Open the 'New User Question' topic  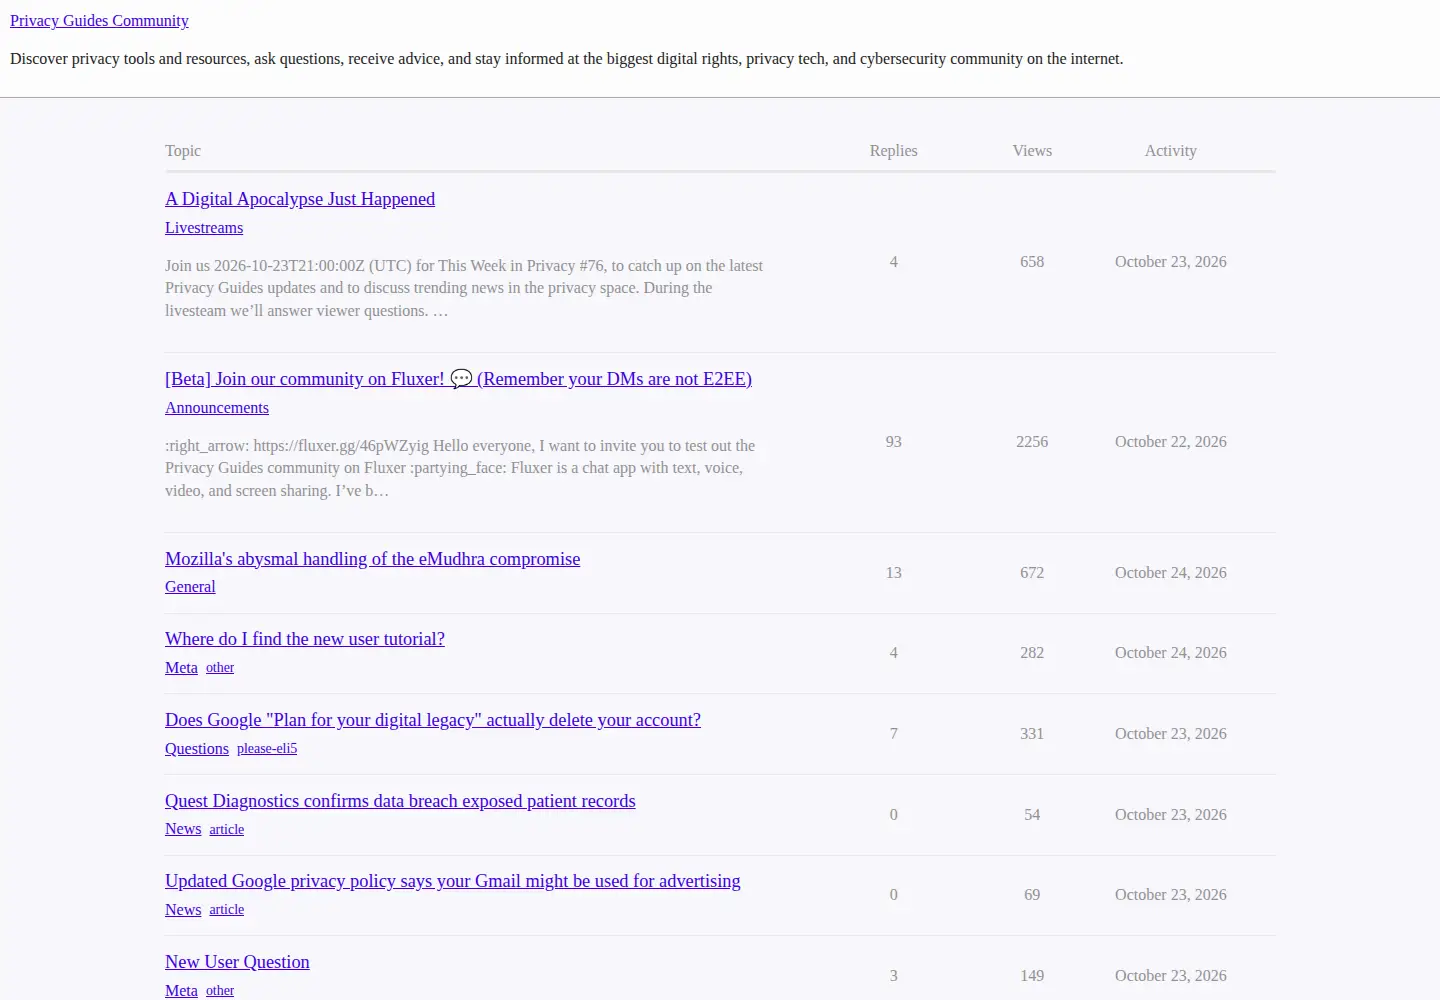pyautogui.click(x=237, y=962)
